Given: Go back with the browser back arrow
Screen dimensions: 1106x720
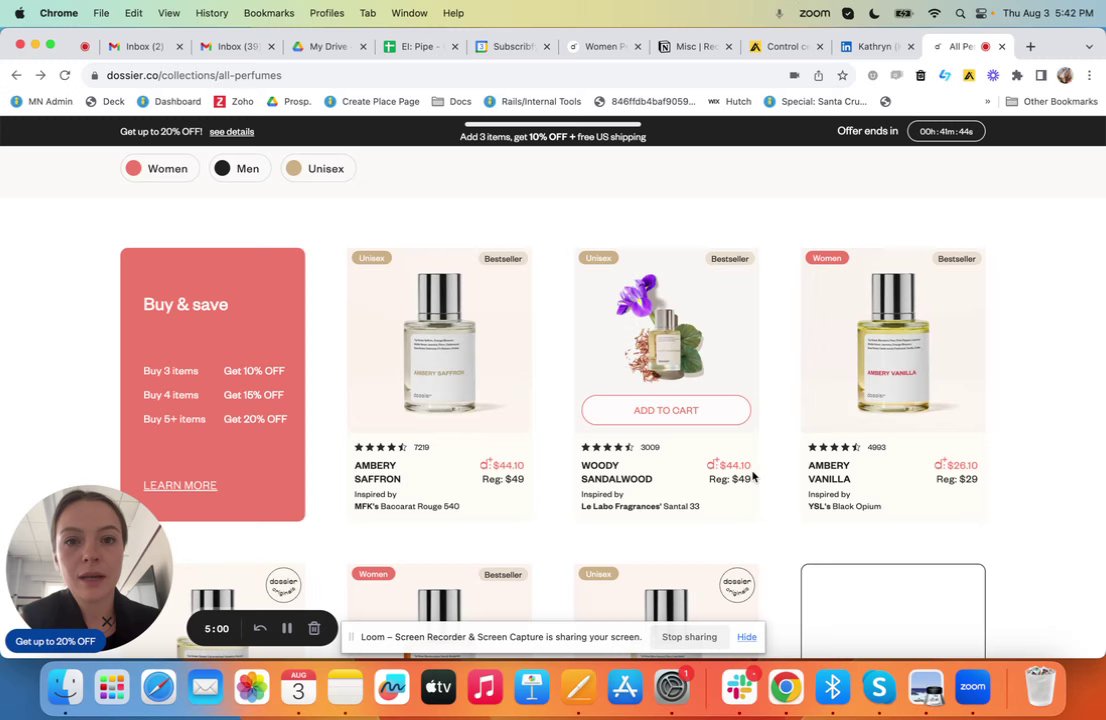Looking at the screenshot, I should (x=16, y=75).
